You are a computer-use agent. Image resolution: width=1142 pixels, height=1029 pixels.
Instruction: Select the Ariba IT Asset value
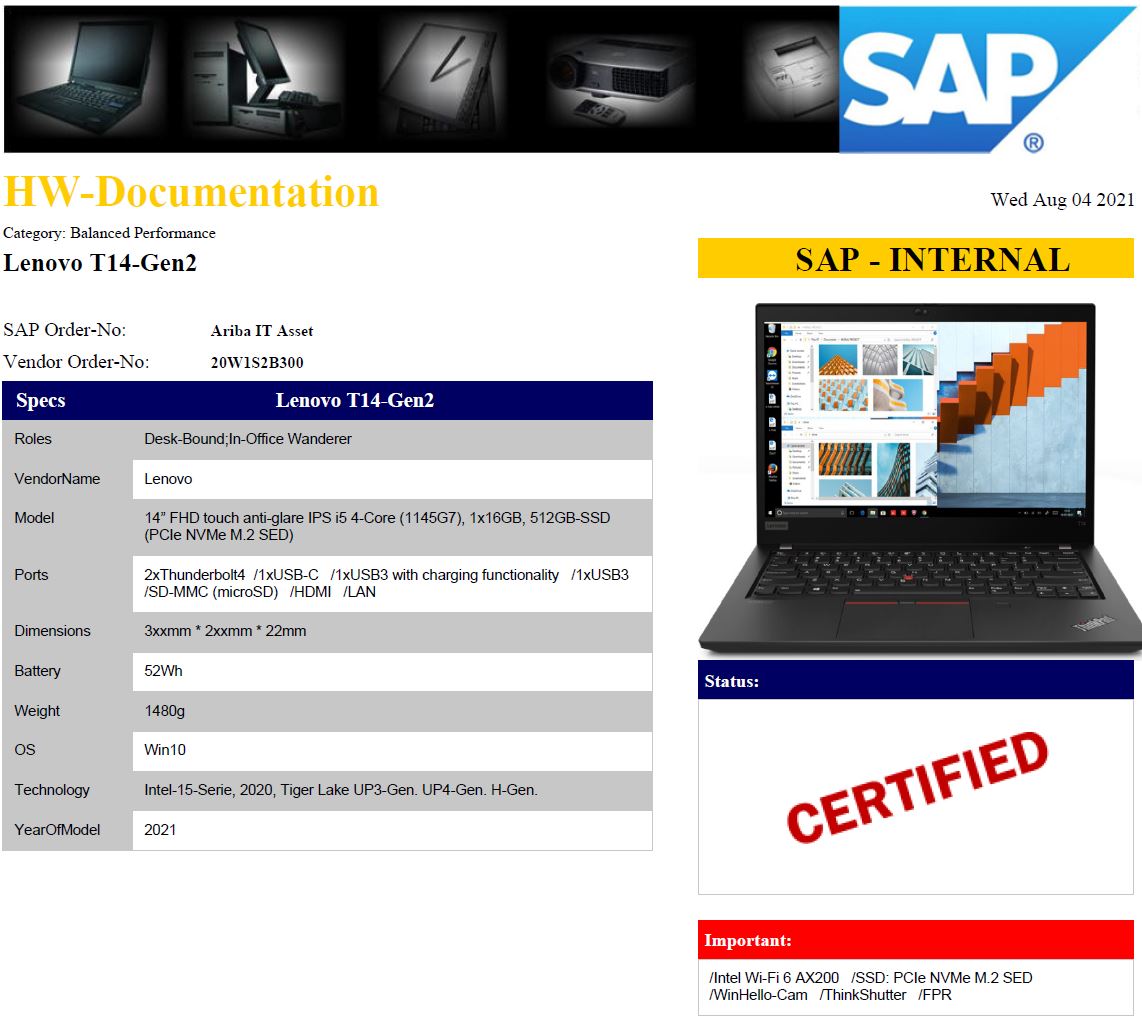pyautogui.click(x=261, y=331)
